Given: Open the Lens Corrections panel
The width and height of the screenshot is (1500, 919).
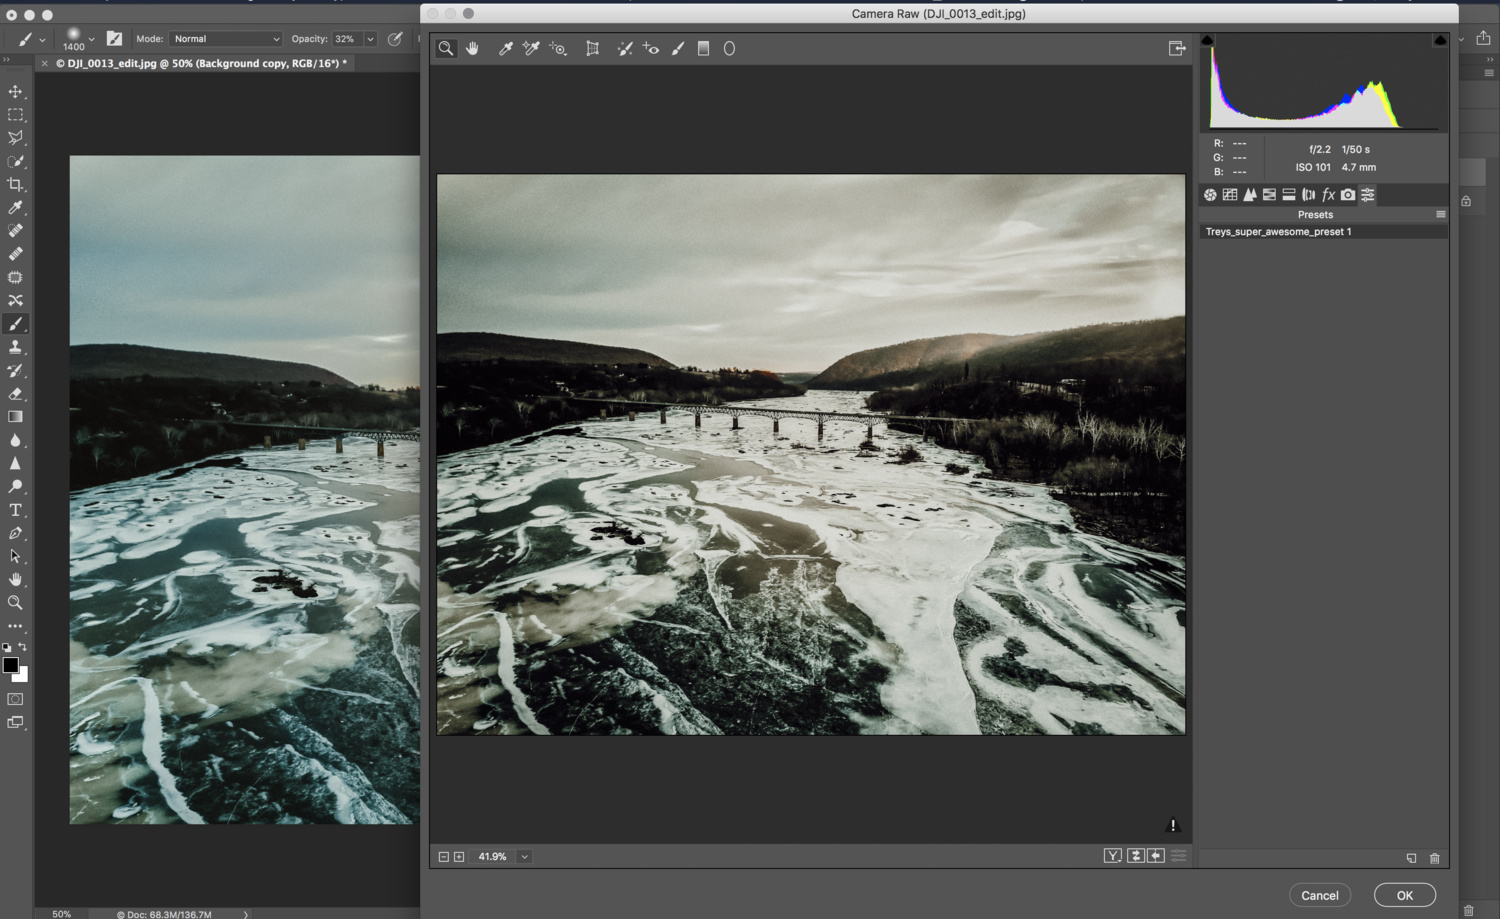Looking at the screenshot, I should pos(1308,194).
